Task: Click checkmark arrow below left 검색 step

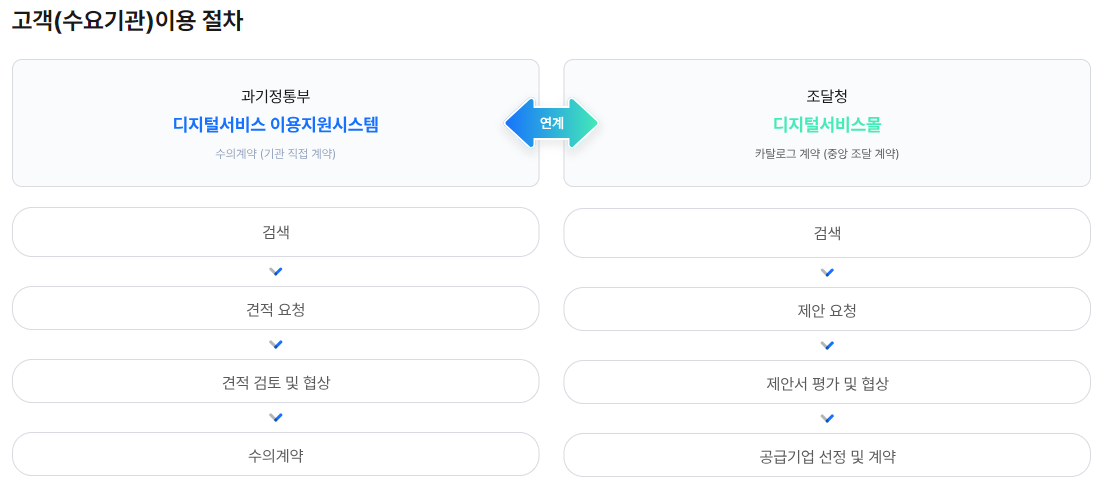Action: [x=276, y=272]
